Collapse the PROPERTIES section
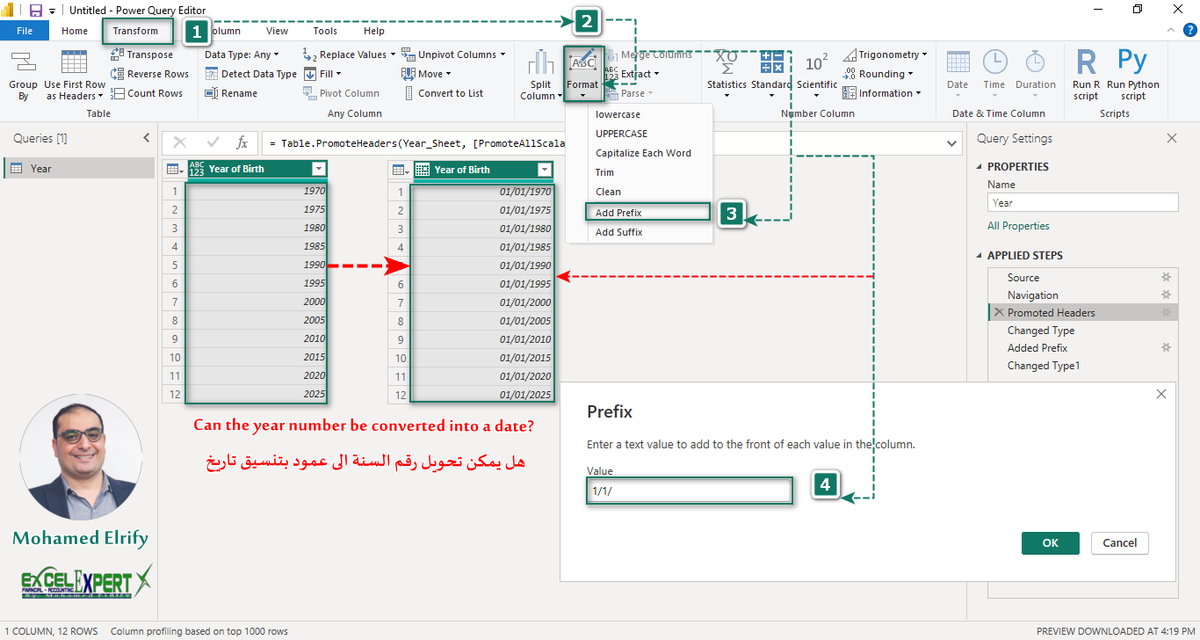The width and height of the screenshot is (1200, 640). [980, 167]
